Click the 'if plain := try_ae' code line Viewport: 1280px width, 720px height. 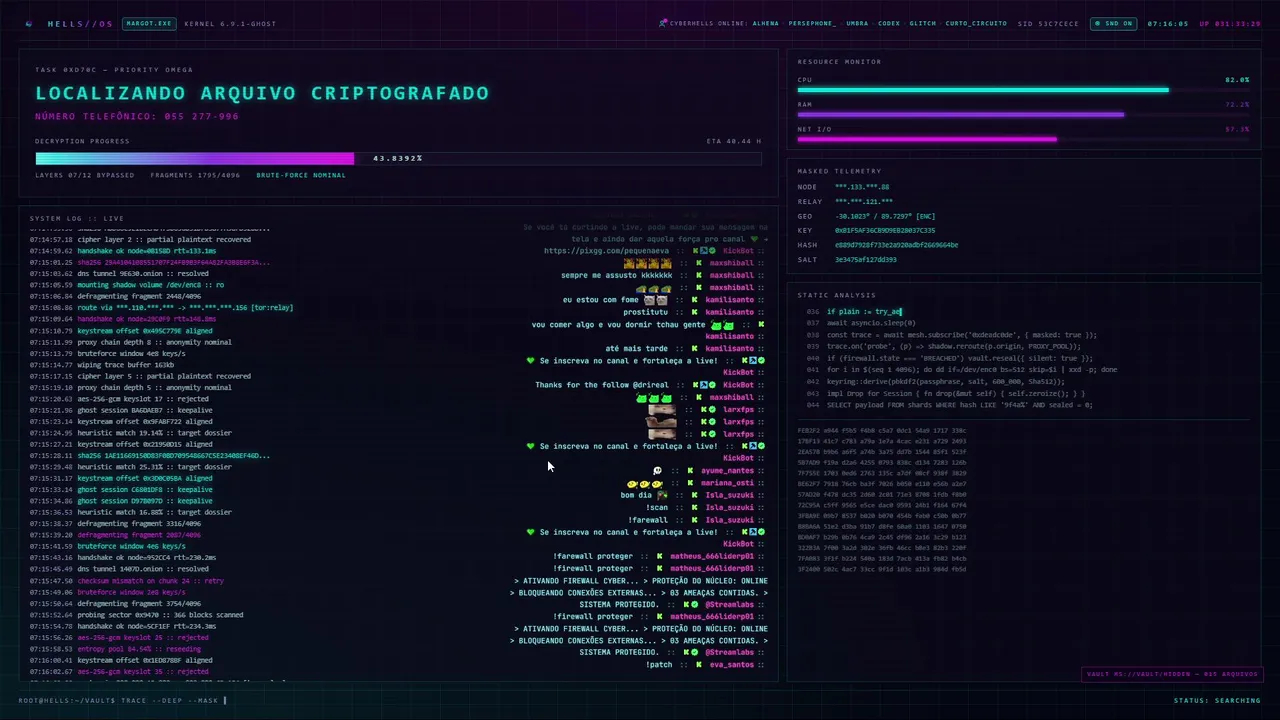tap(864, 312)
